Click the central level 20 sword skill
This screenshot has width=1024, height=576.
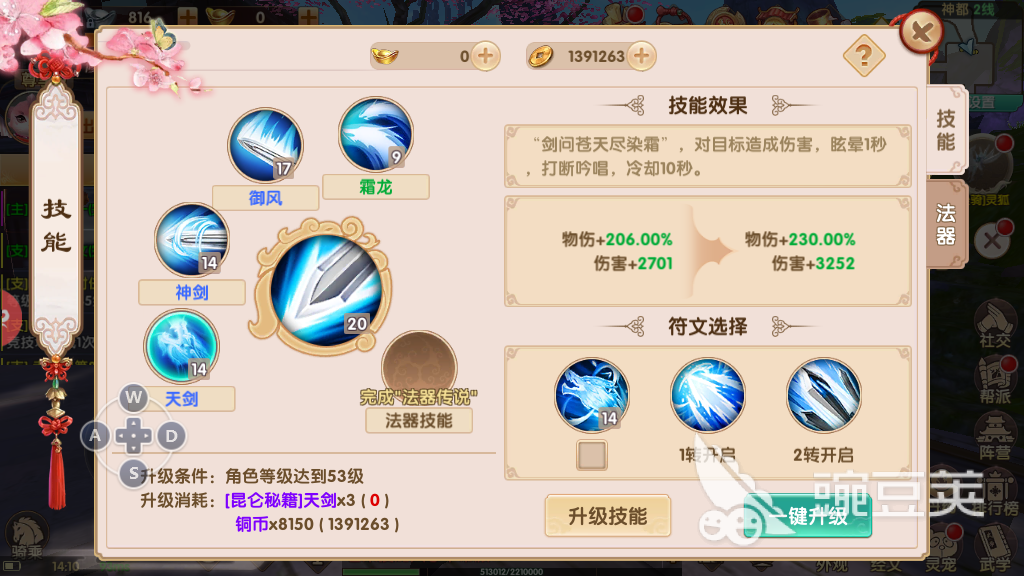(325, 289)
